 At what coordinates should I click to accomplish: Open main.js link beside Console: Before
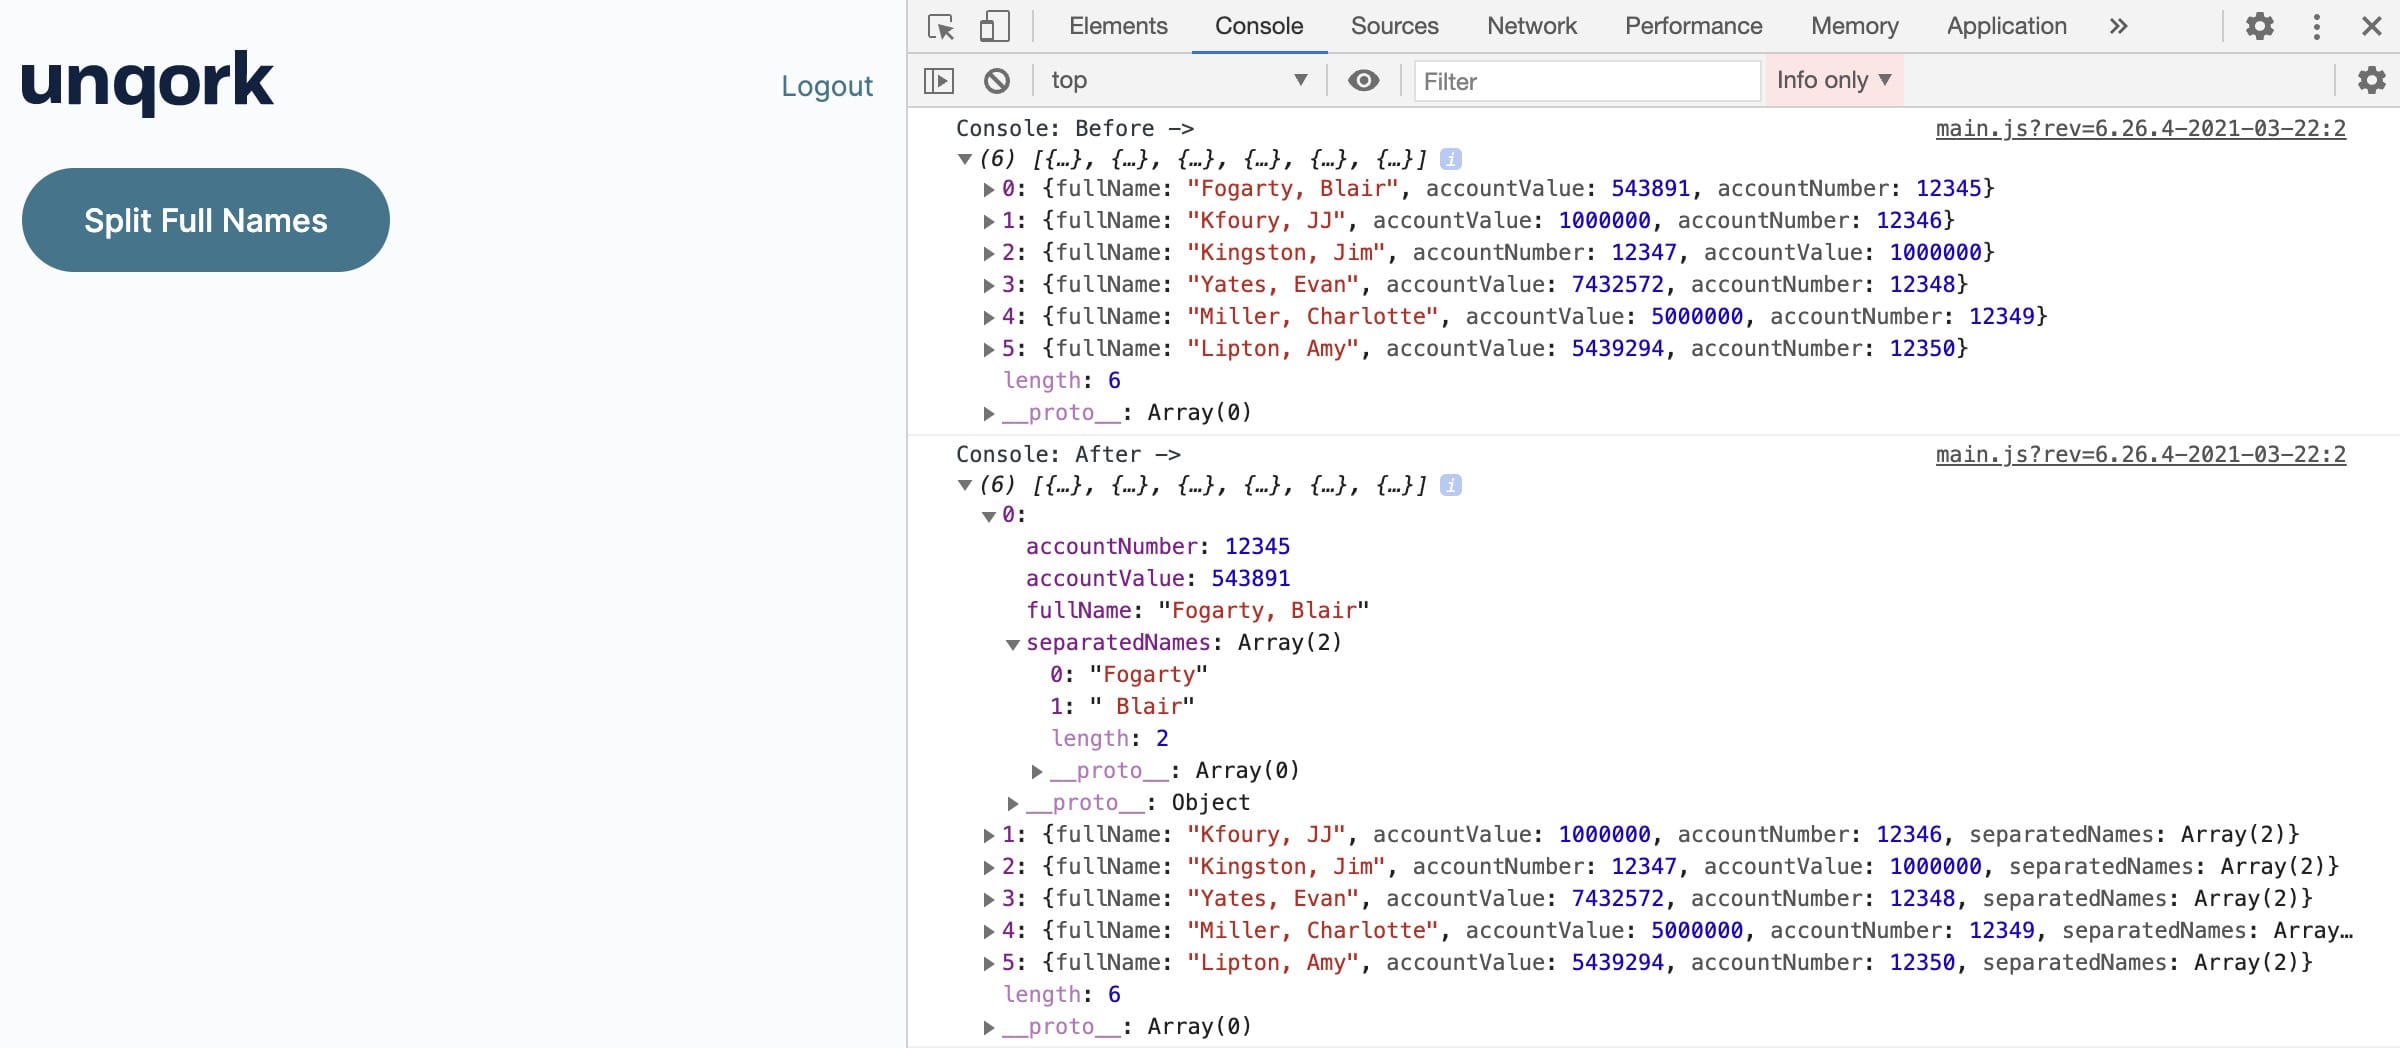pos(2140,128)
